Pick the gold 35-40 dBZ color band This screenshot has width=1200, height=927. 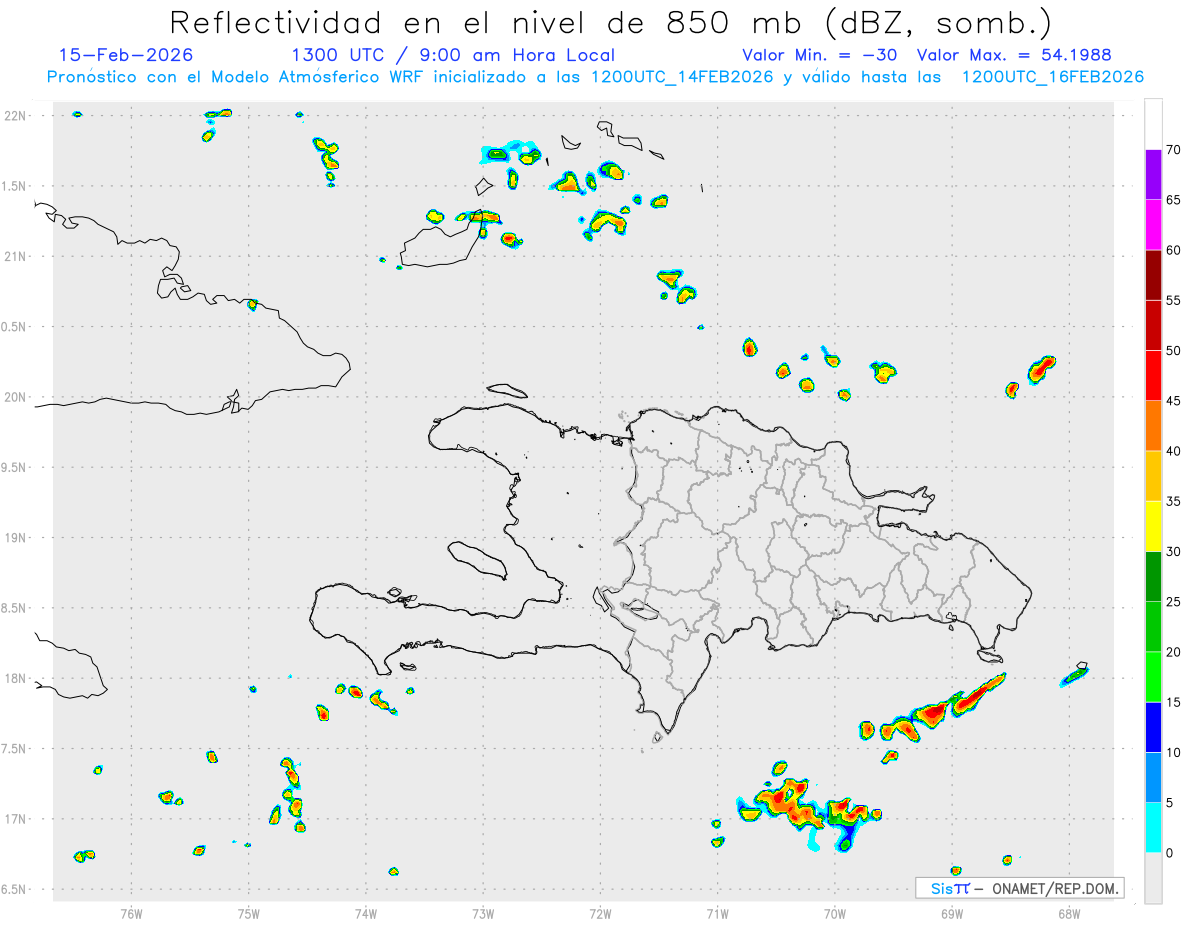click(x=1153, y=476)
